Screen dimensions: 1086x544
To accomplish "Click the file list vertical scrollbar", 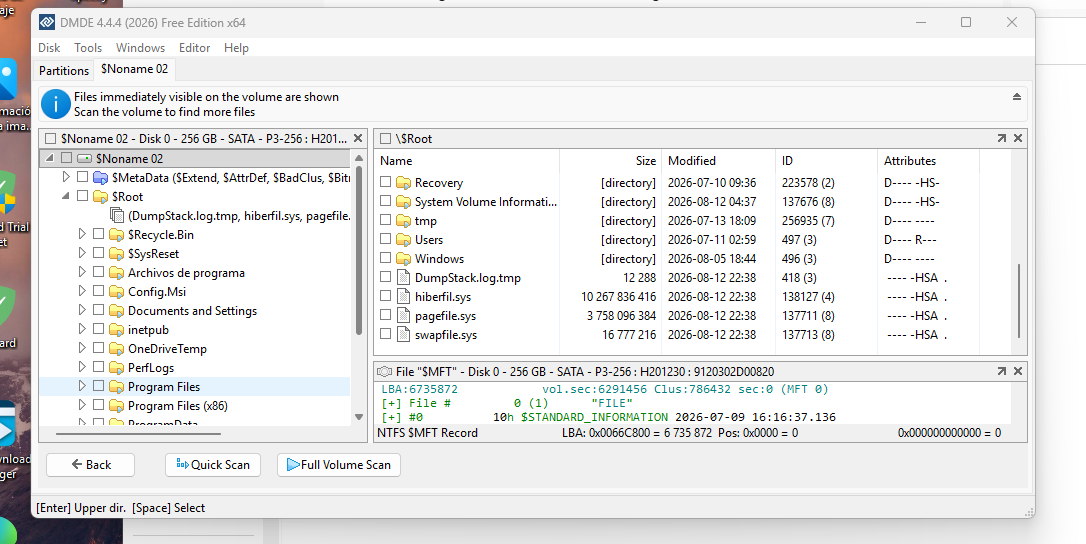I will point(1019,301).
